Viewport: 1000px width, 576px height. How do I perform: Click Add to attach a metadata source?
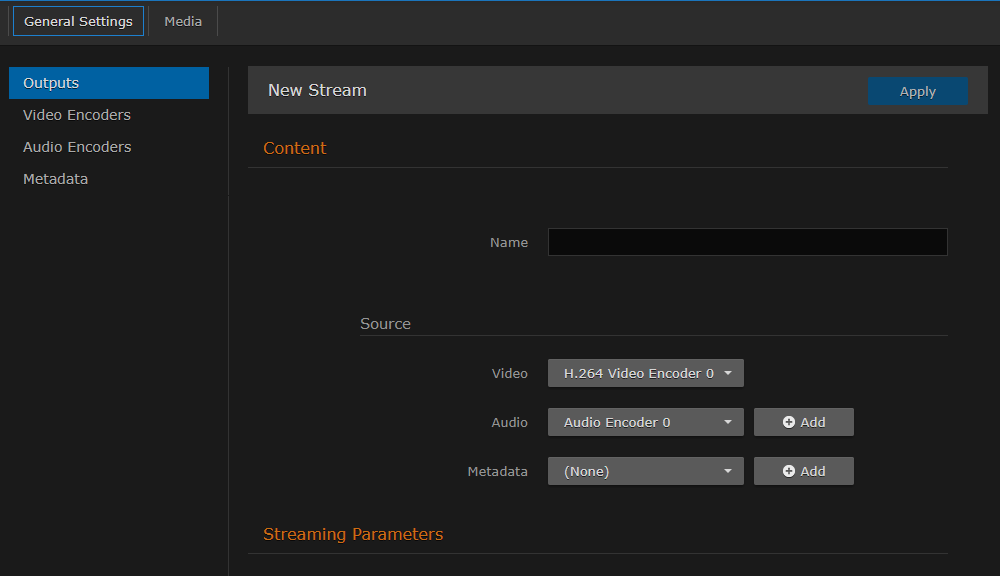pos(803,470)
